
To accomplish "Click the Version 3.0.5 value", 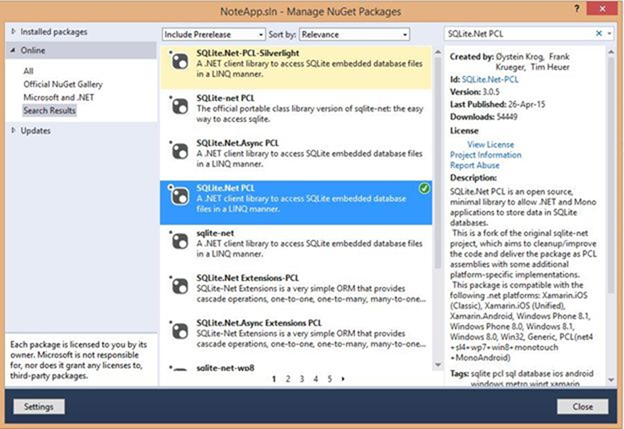I will [491, 92].
